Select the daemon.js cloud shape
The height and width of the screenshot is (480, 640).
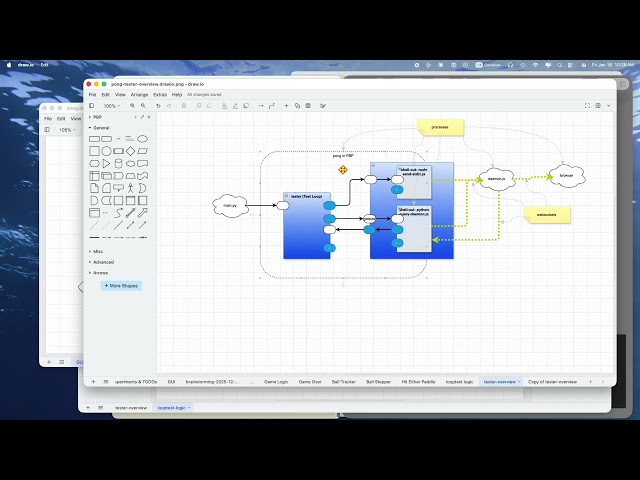[497, 179]
